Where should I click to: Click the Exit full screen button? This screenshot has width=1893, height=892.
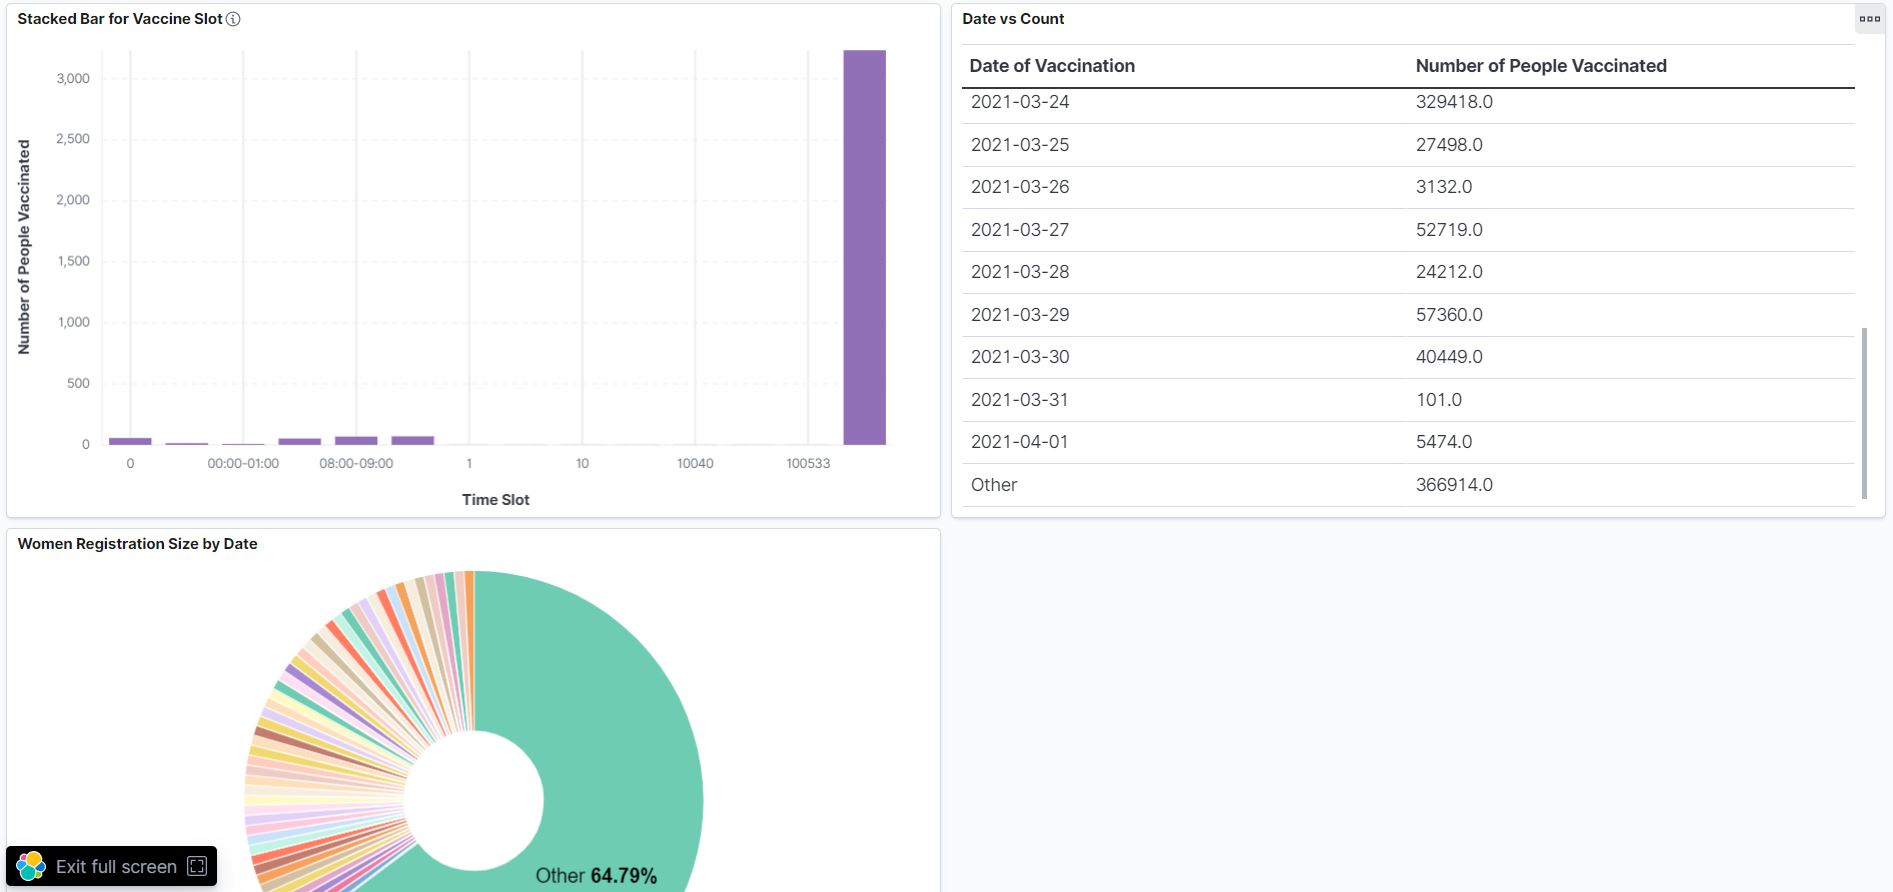tap(111, 866)
